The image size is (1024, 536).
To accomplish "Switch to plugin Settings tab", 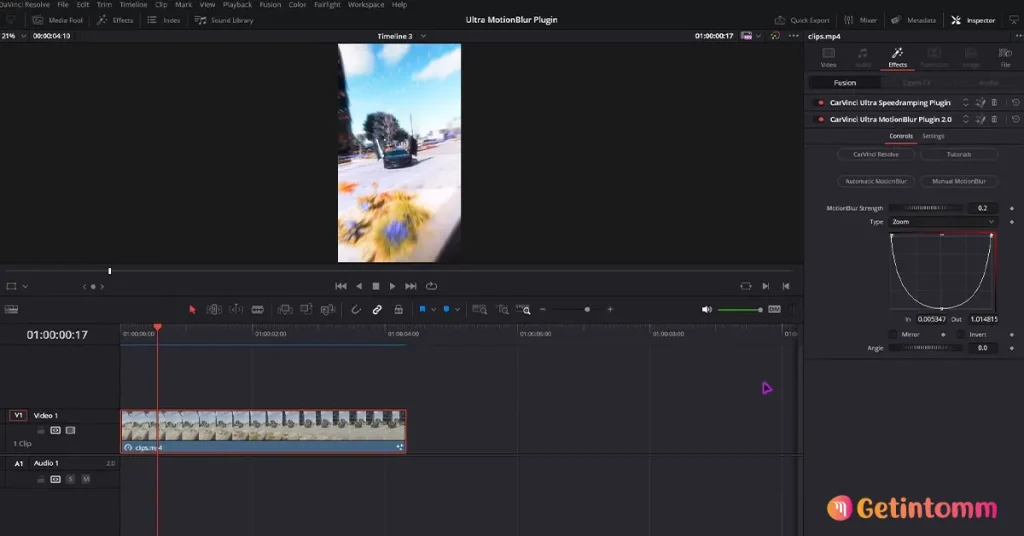I will coord(933,136).
